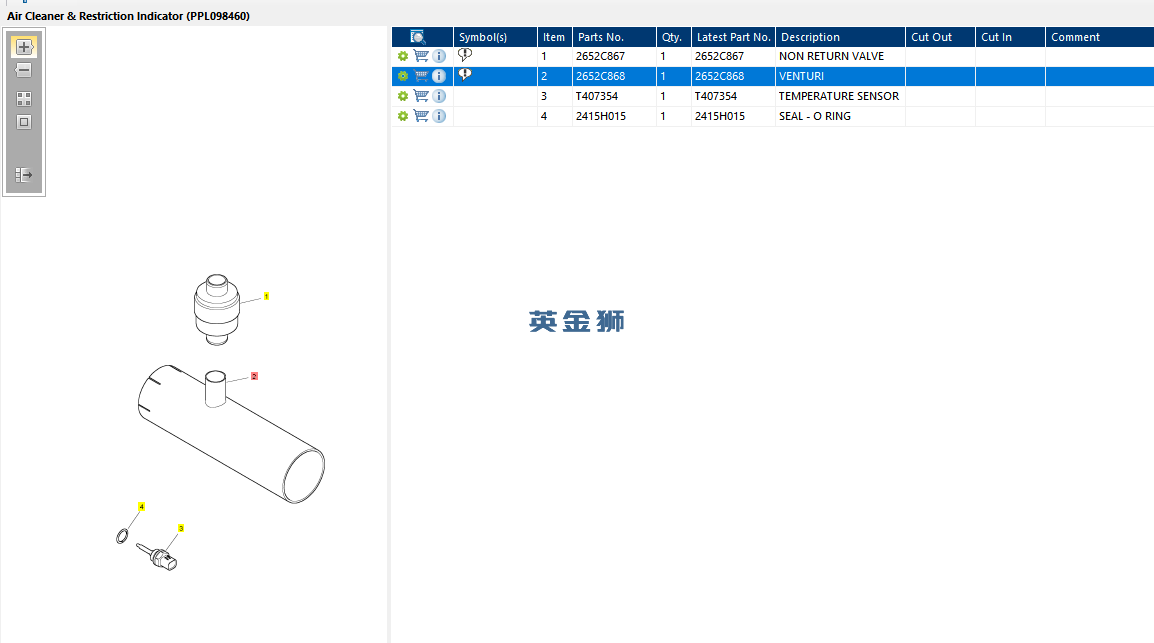Click latest part number T407354

pos(715,96)
